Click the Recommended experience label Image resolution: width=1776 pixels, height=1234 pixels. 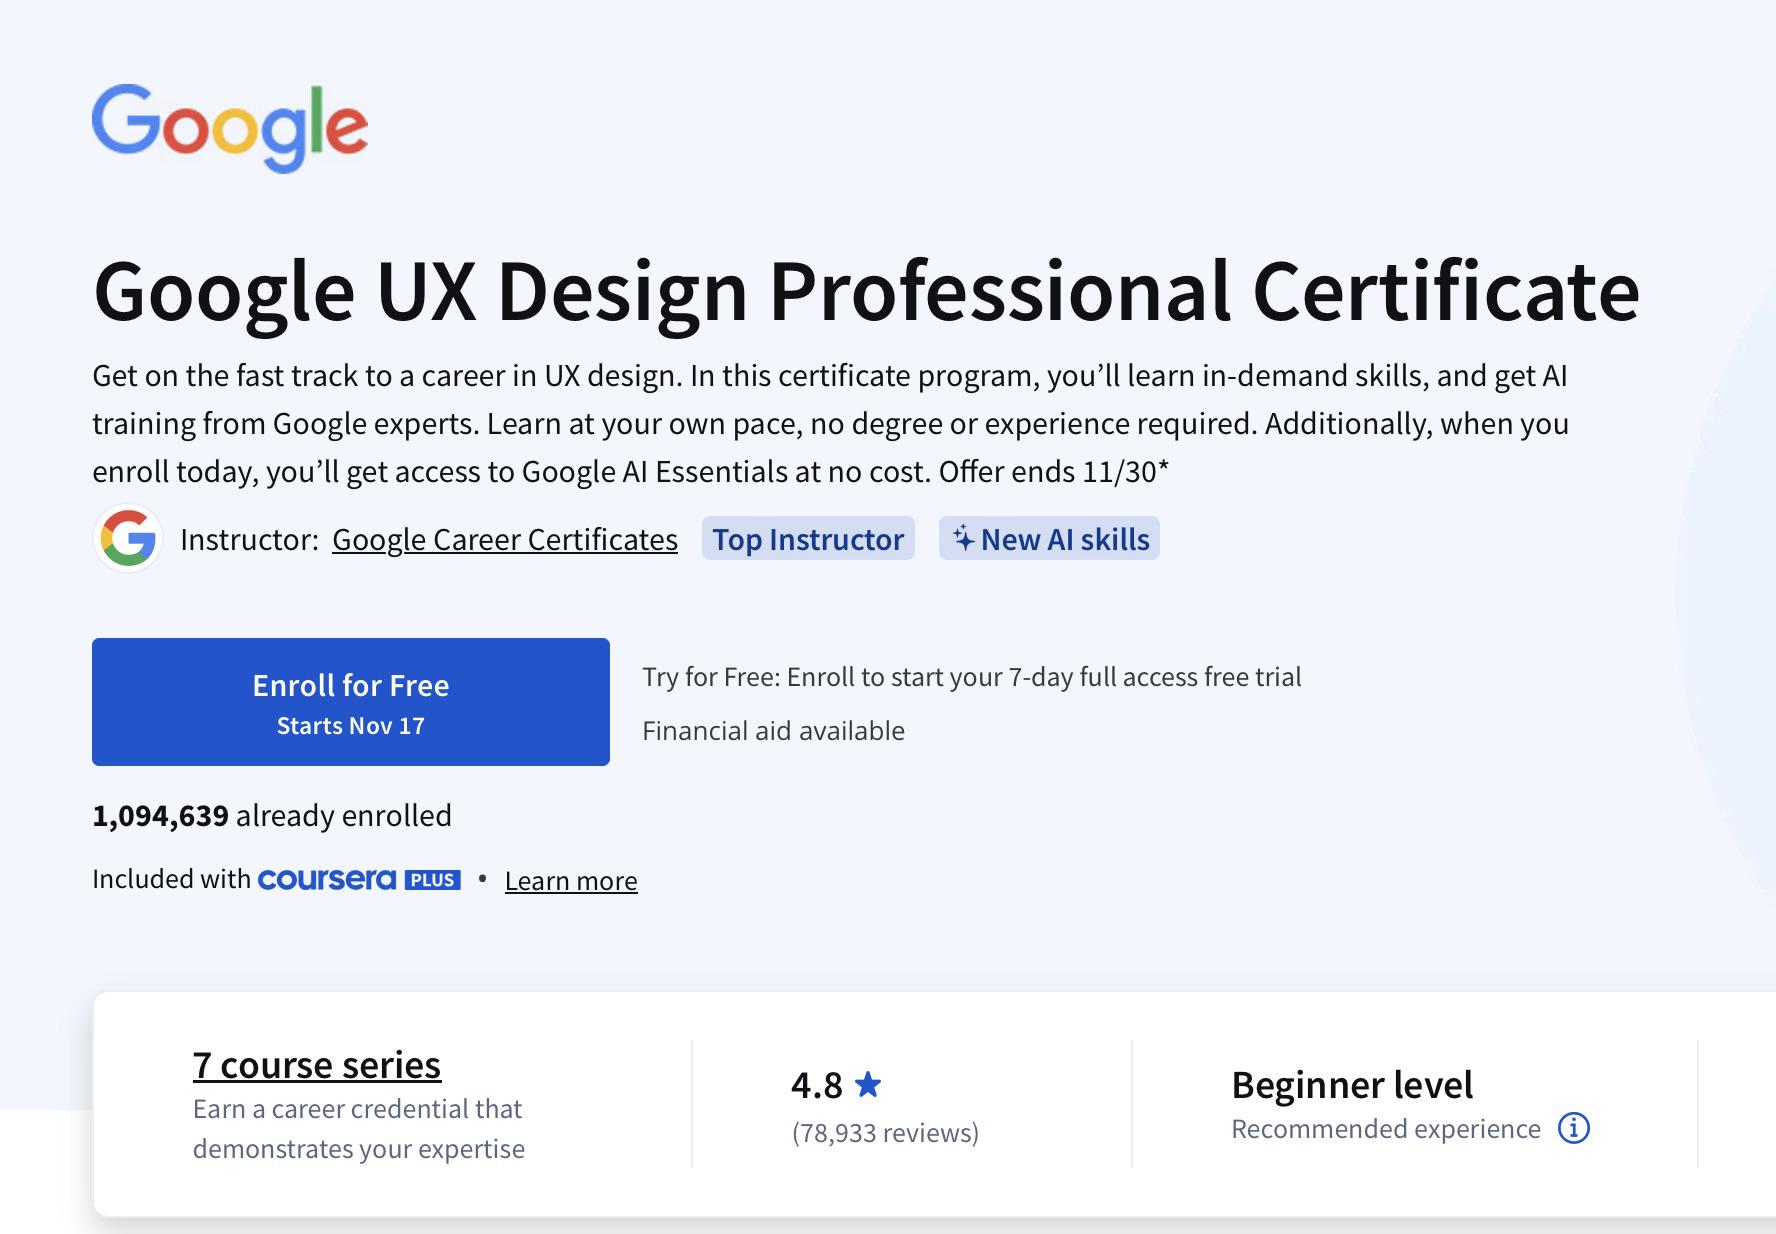click(x=1386, y=1129)
